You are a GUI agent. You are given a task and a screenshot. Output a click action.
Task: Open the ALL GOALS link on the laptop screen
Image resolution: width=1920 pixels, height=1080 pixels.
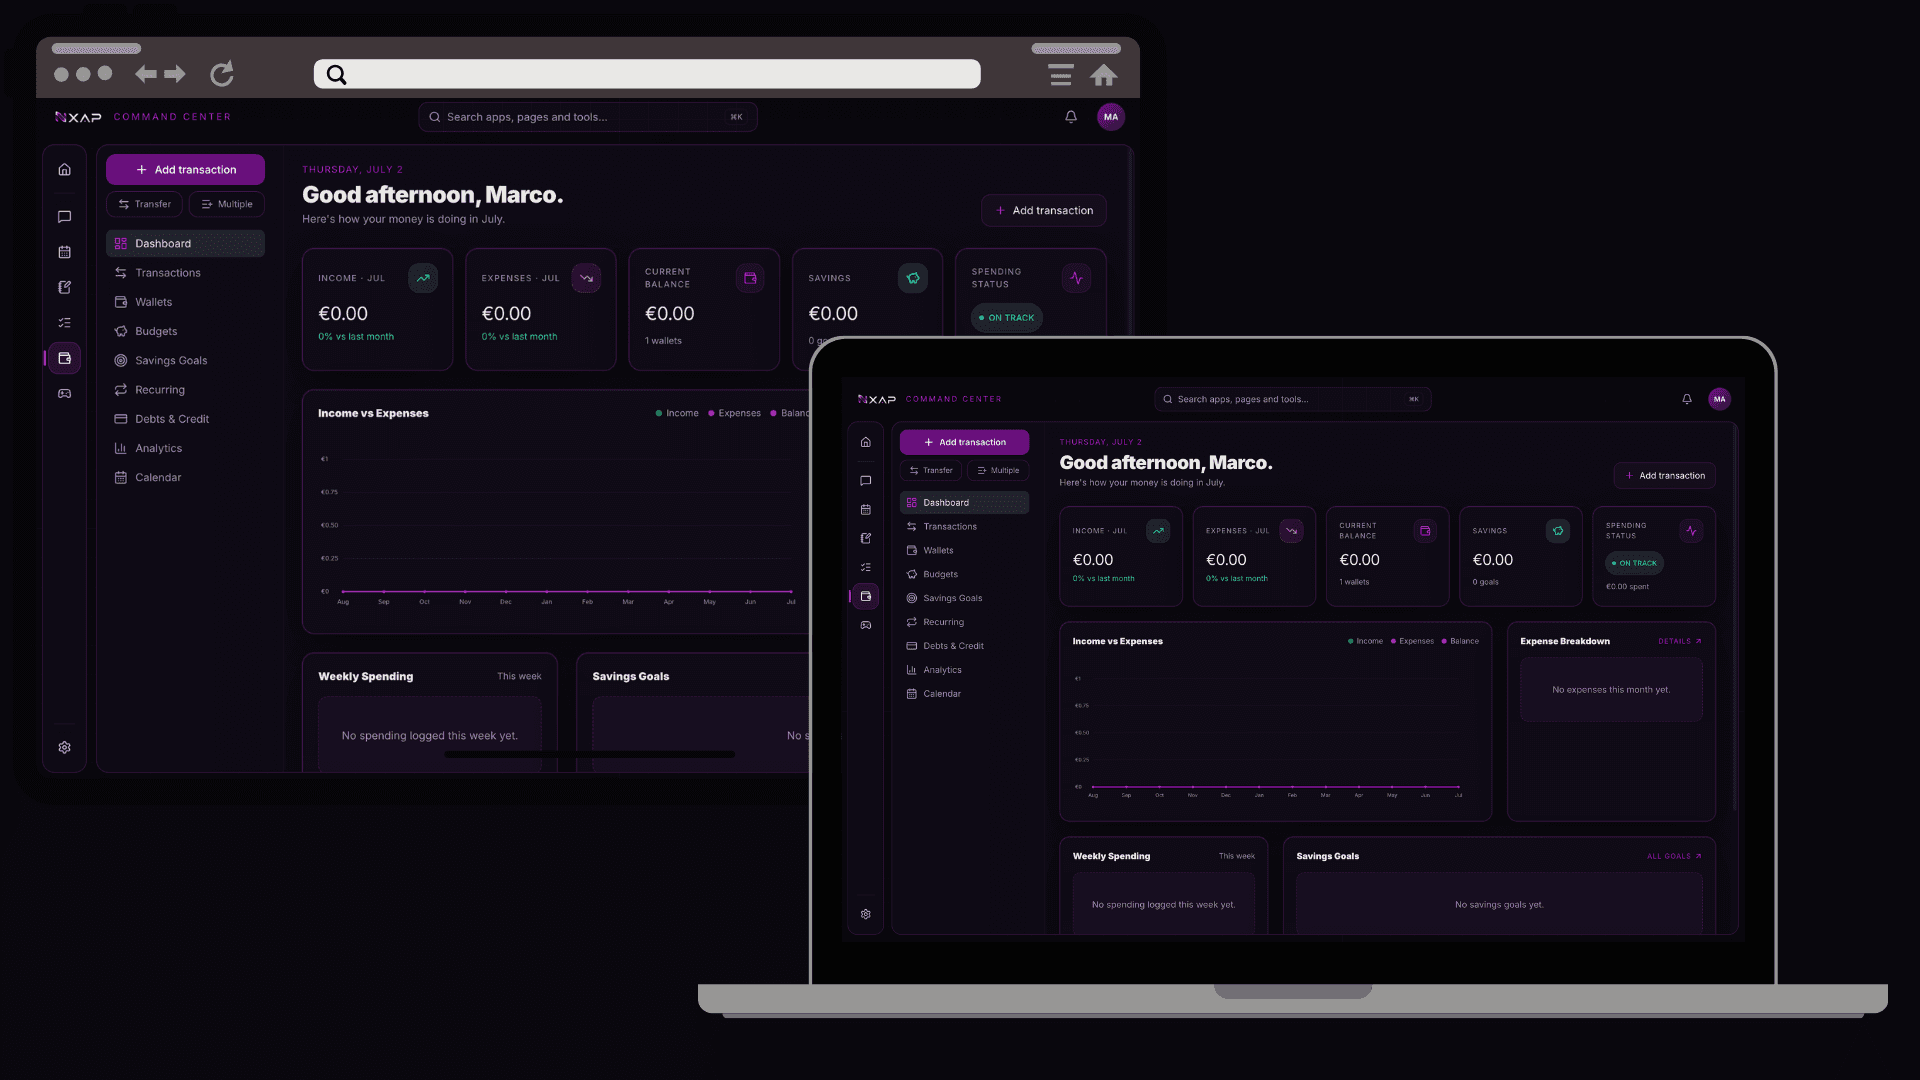point(1674,856)
